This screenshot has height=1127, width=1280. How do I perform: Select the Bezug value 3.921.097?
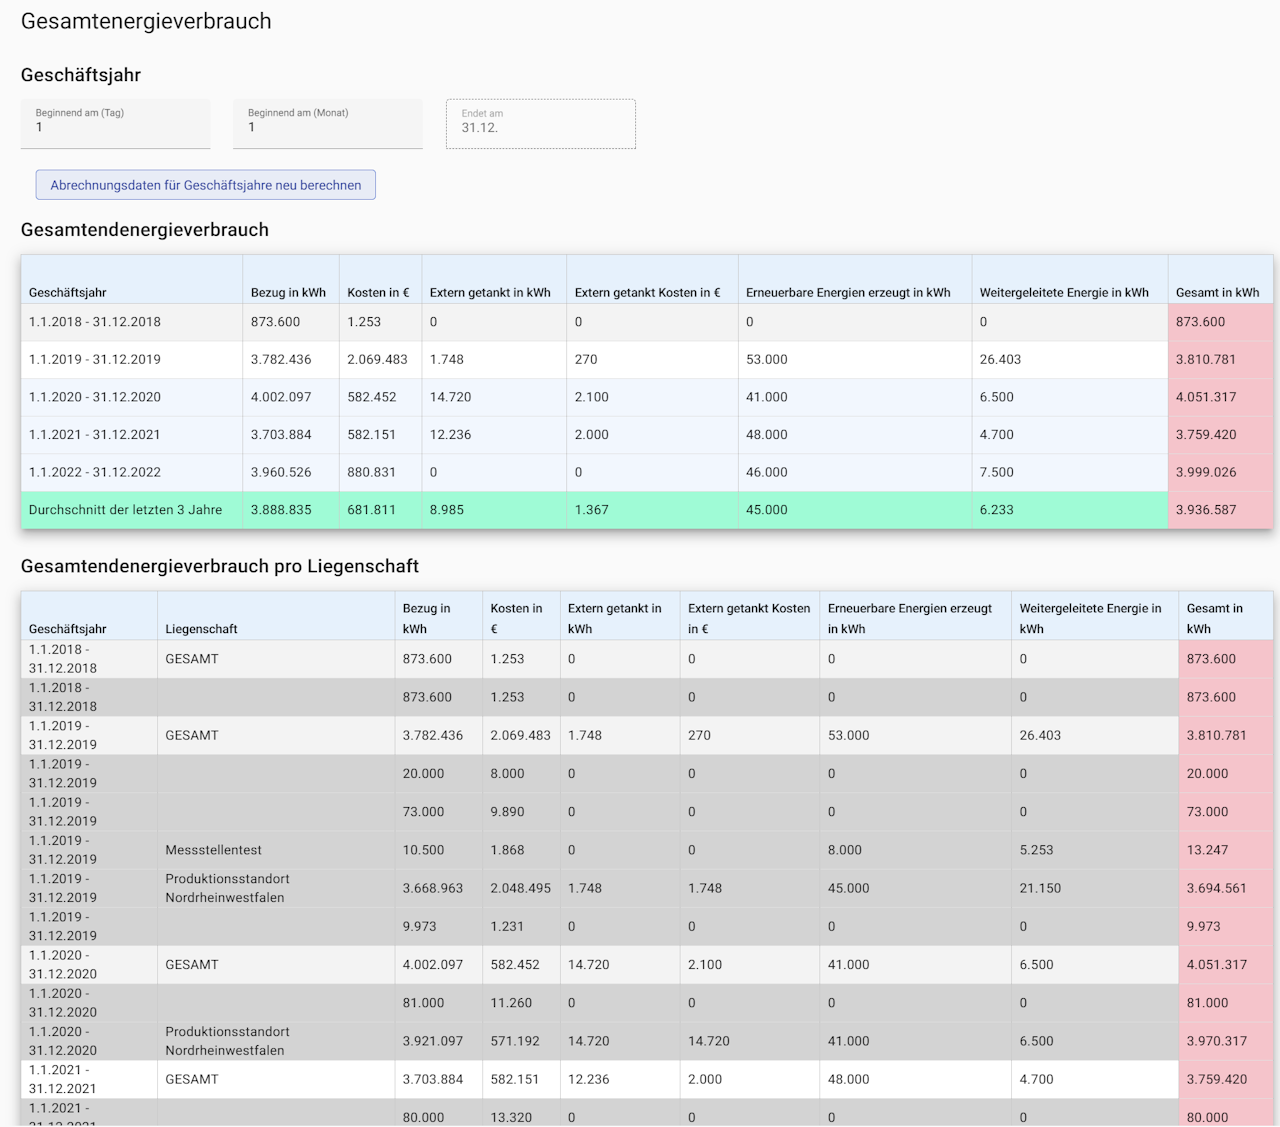coord(432,1041)
